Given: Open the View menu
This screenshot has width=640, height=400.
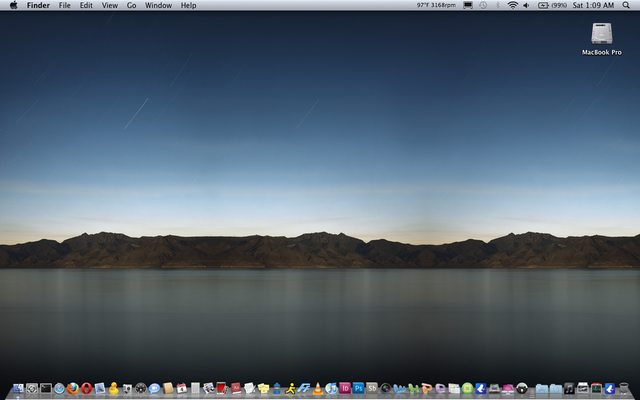Looking at the screenshot, I should [109, 5].
